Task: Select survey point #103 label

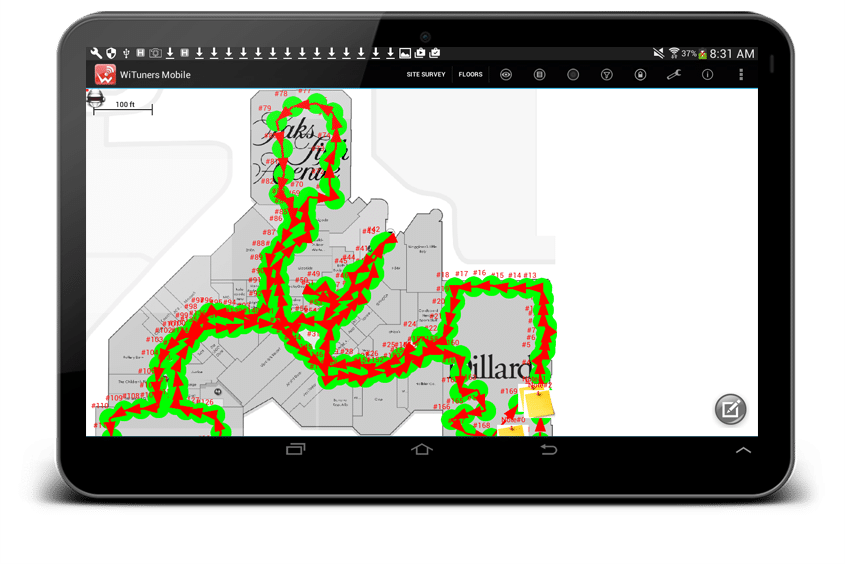Action: pyautogui.click(x=154, y=339)
